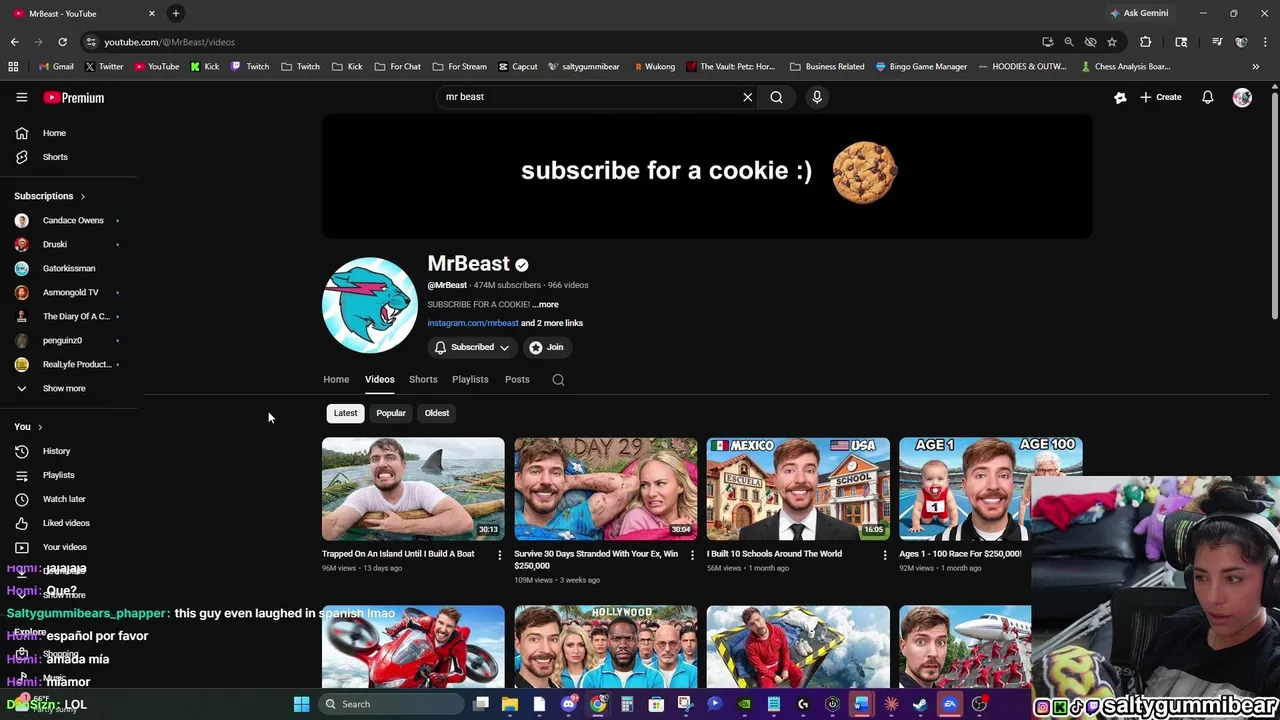This screenshot has height=720, width=1280.
Task: Expand the You section
Action: click(x=28, y=427)
